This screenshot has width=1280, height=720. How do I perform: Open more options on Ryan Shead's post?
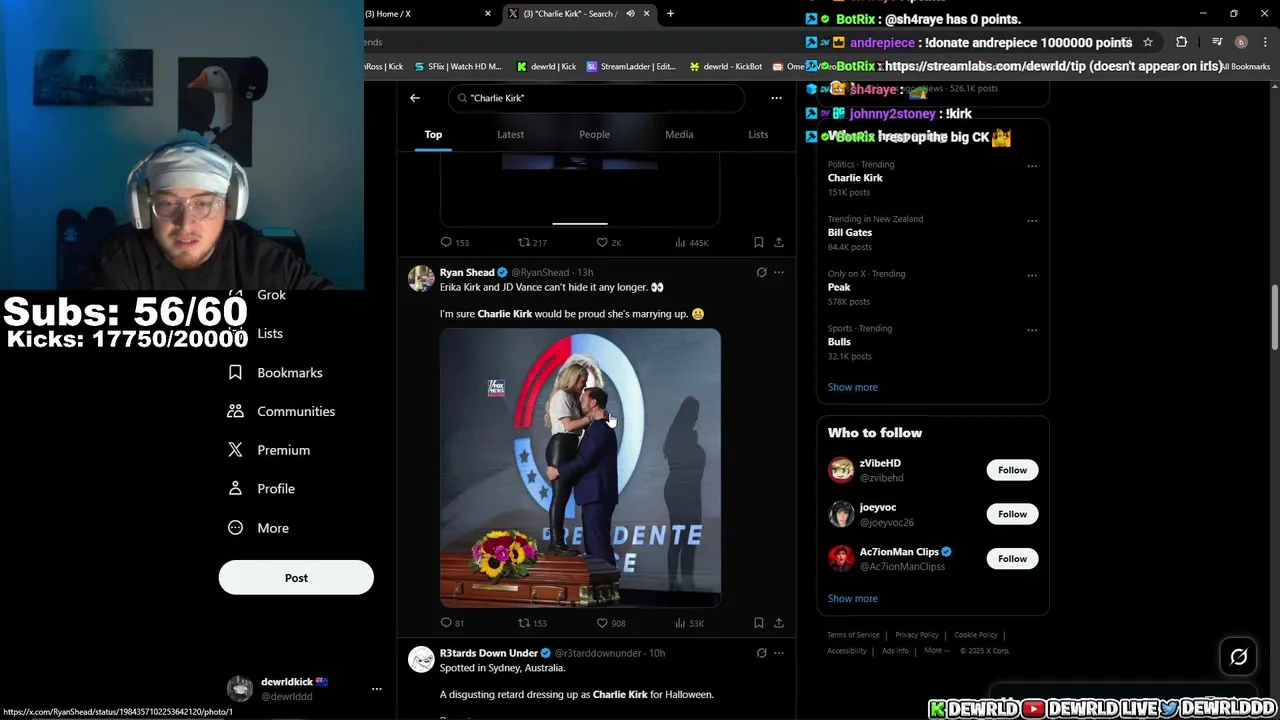tap(779, 272)
